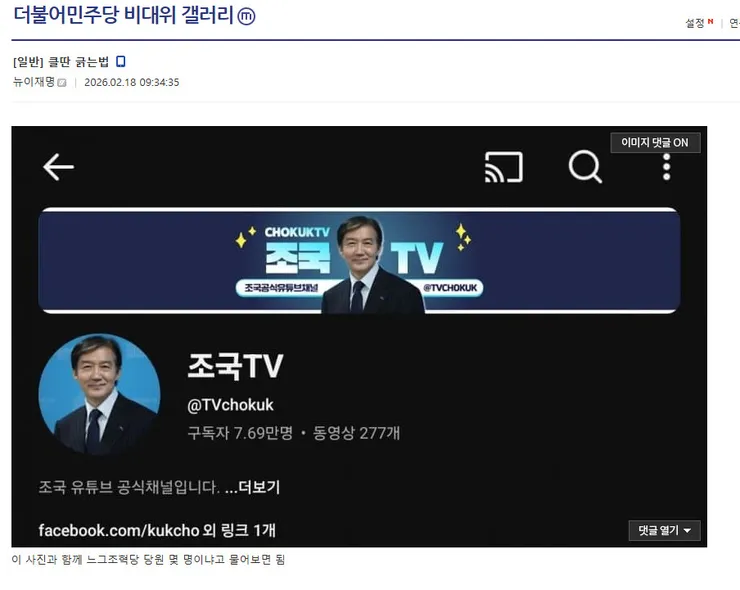The width and height of the screenshot is (740, 590).
Task: Click the caption line beginning 이 사진과 함께
Action: click(149, 560)
